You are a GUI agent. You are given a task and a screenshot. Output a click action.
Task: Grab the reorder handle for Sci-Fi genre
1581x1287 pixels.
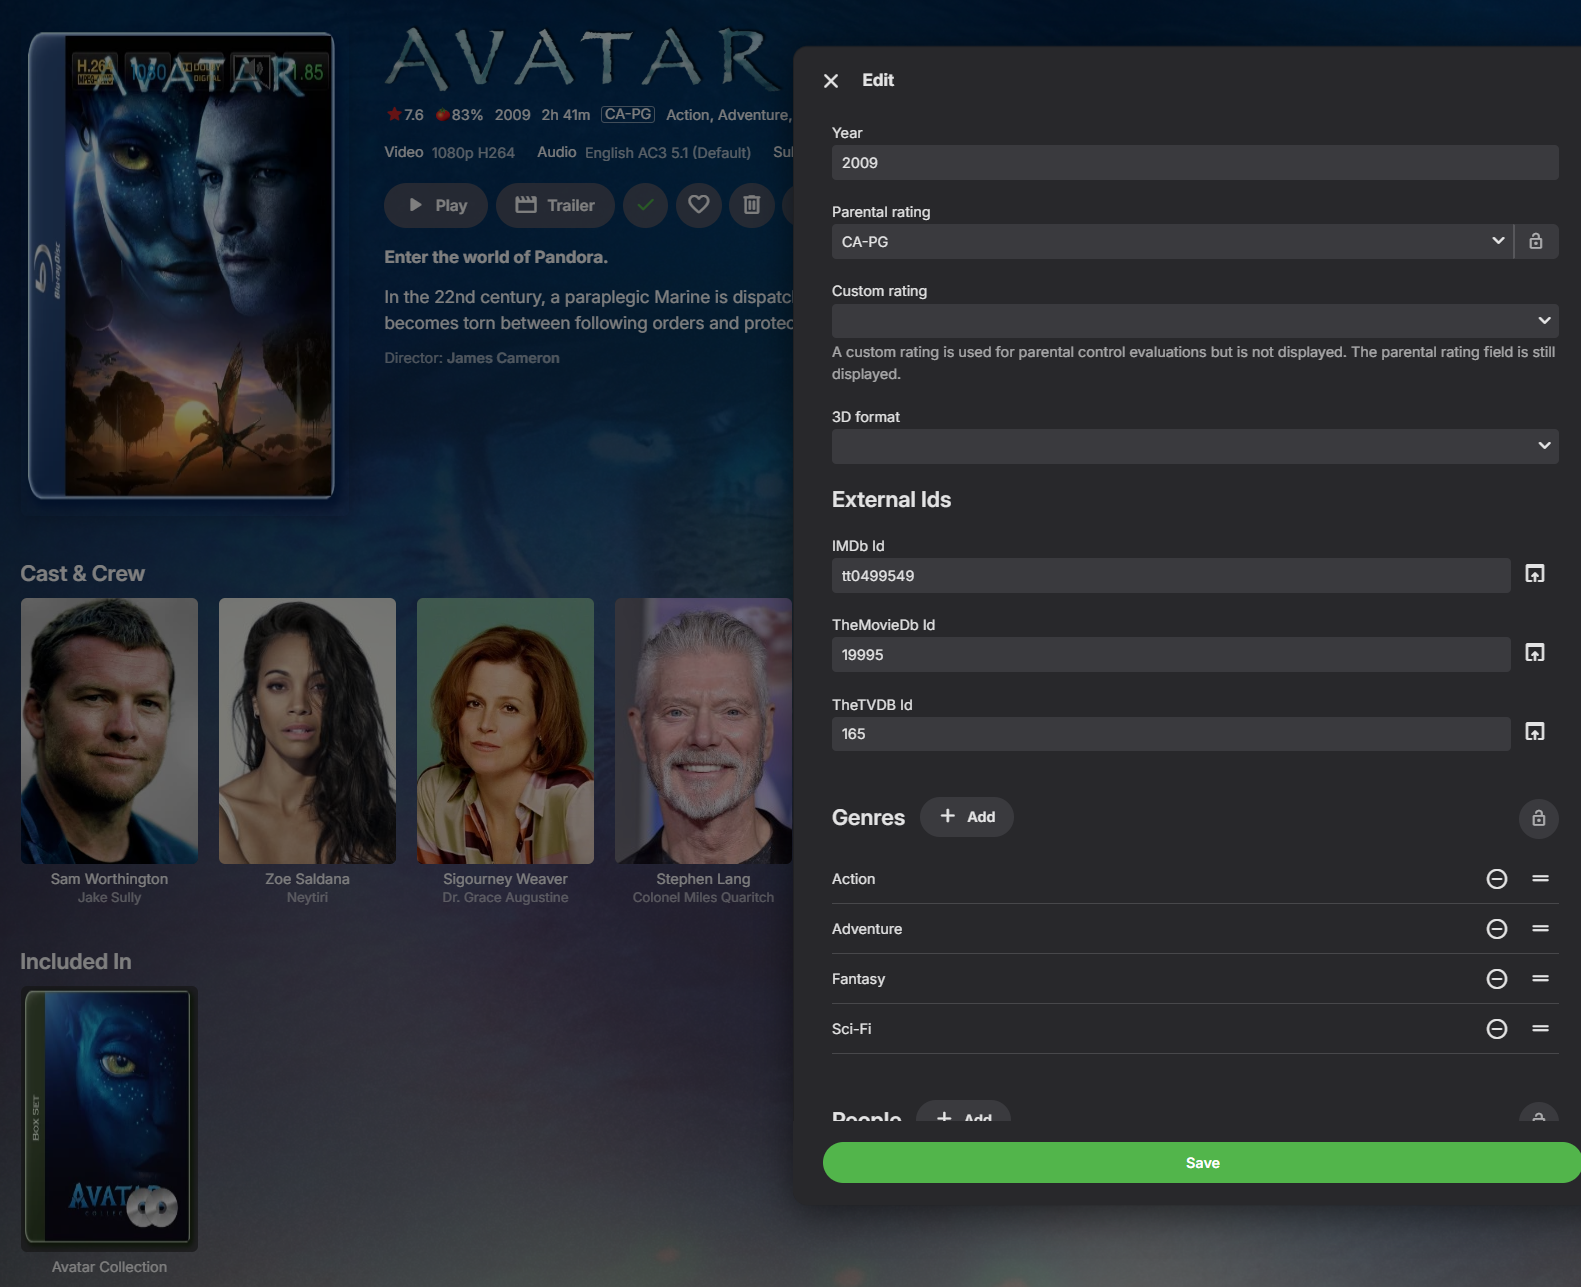click(x=1541, y=1029)
